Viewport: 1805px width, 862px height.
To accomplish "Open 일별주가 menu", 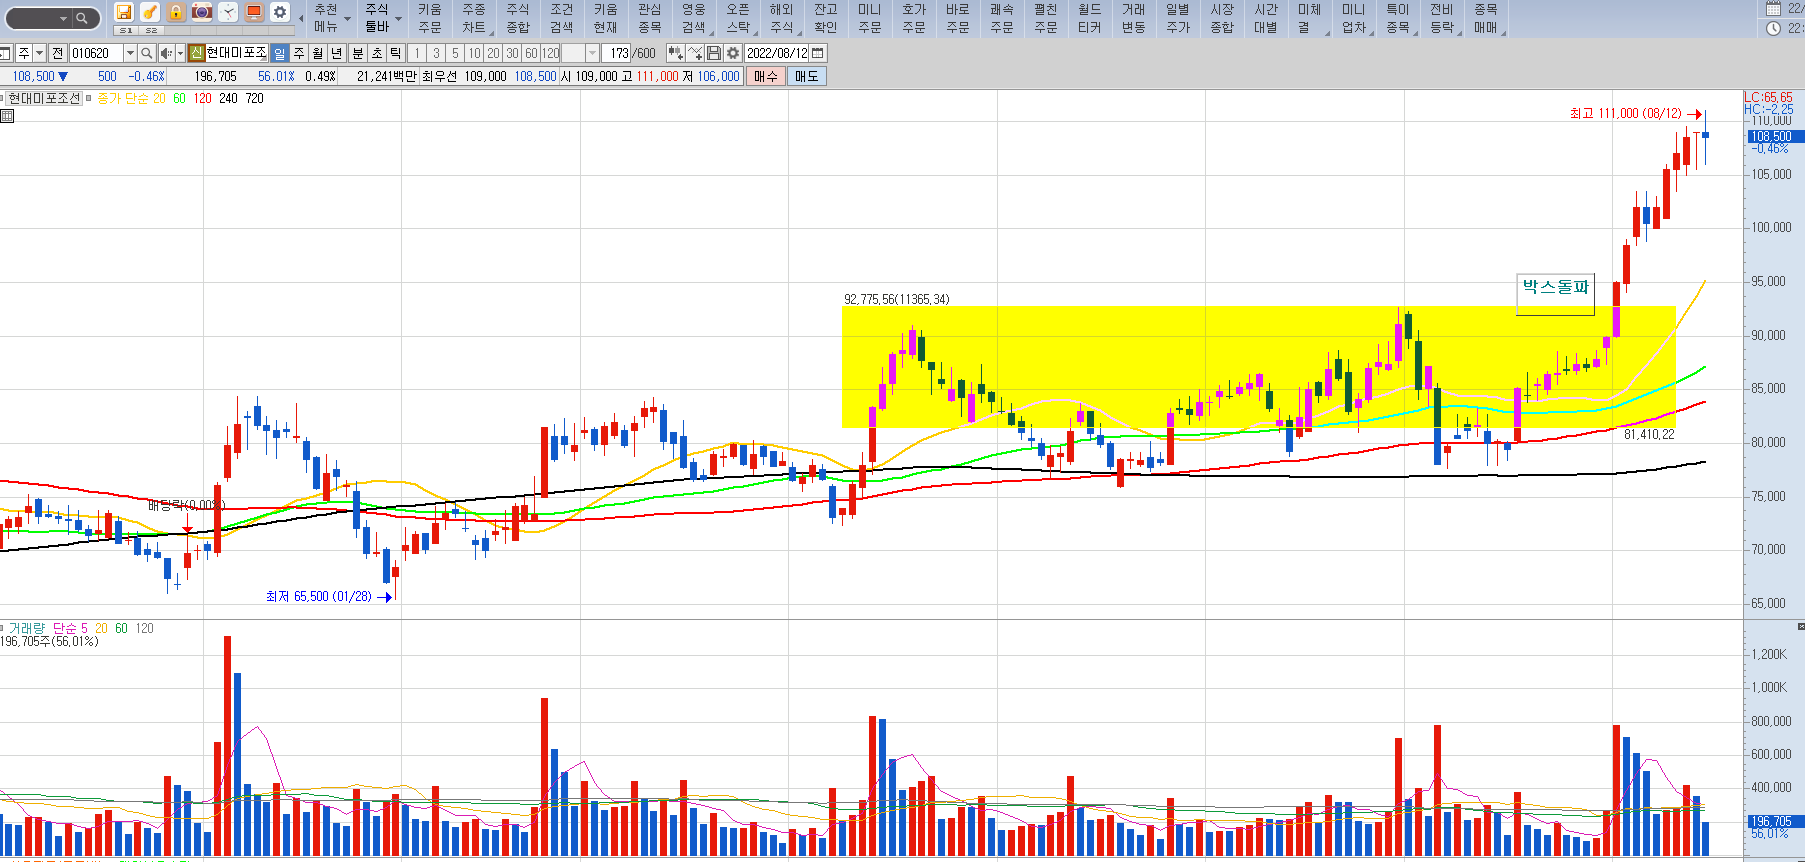I will [1178, 18].
